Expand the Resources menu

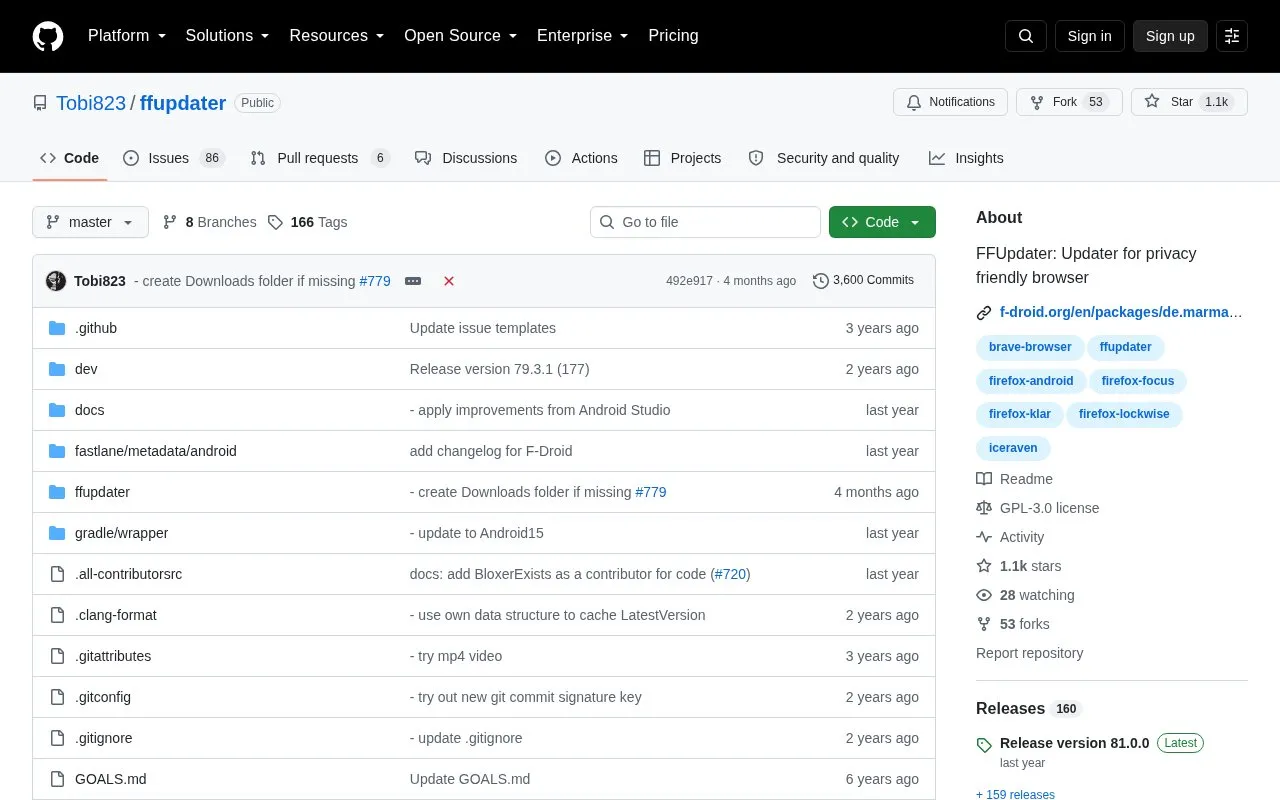click(337, 36)
